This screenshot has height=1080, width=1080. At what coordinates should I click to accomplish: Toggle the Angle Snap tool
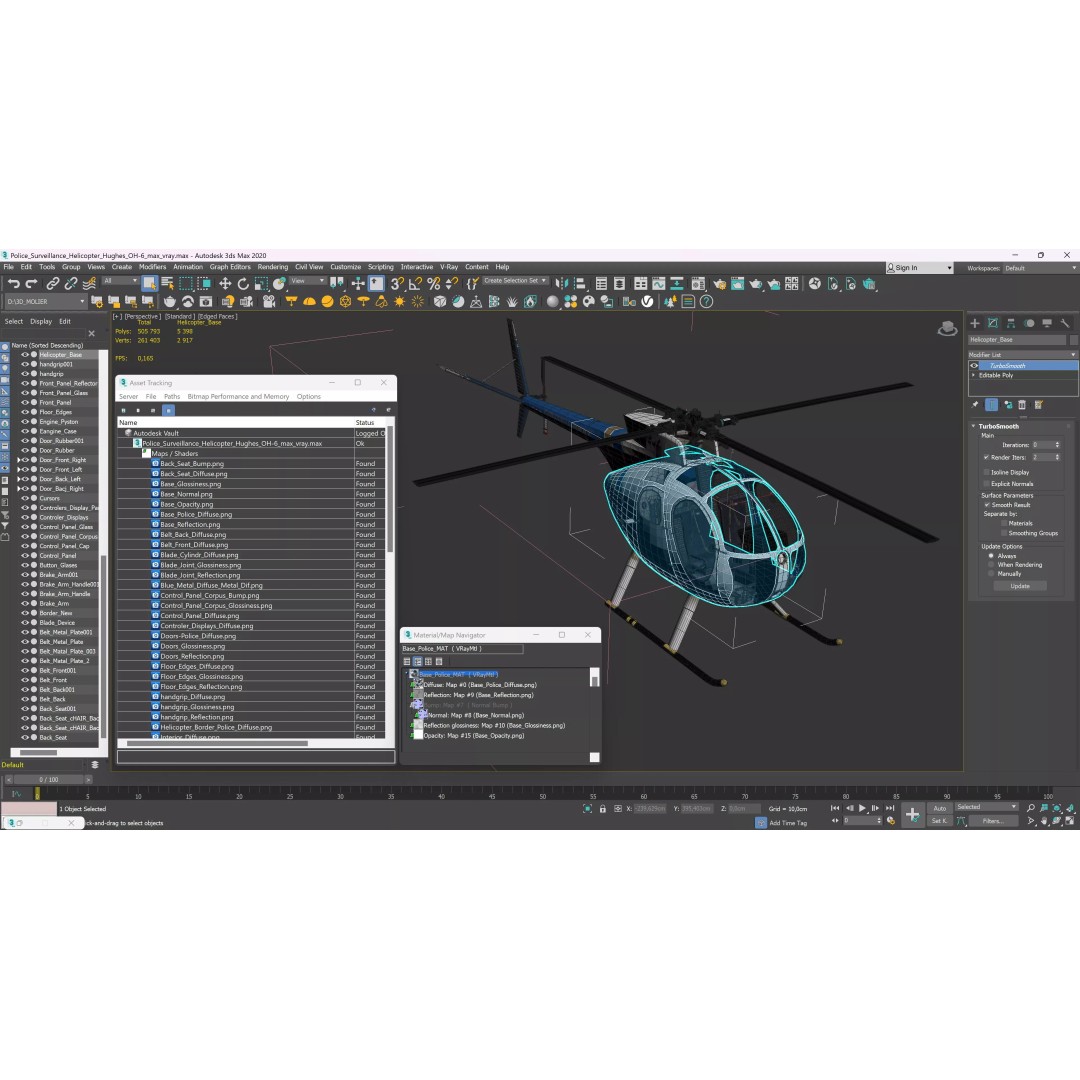pos(415,284)
